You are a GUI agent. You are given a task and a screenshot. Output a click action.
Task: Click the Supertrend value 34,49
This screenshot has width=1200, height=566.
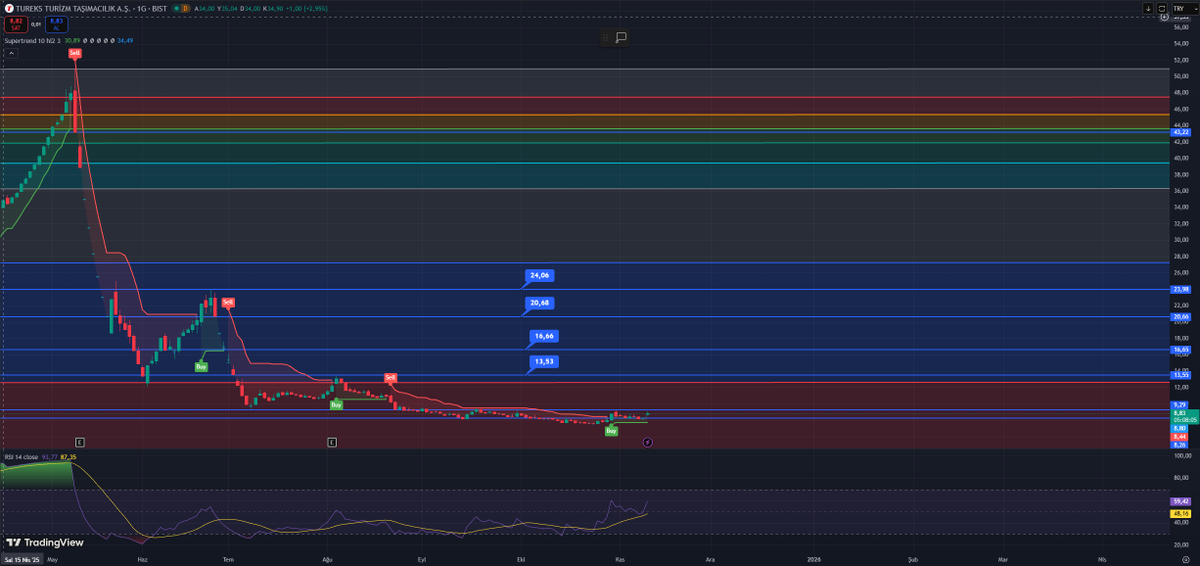(x=125, y=40)
